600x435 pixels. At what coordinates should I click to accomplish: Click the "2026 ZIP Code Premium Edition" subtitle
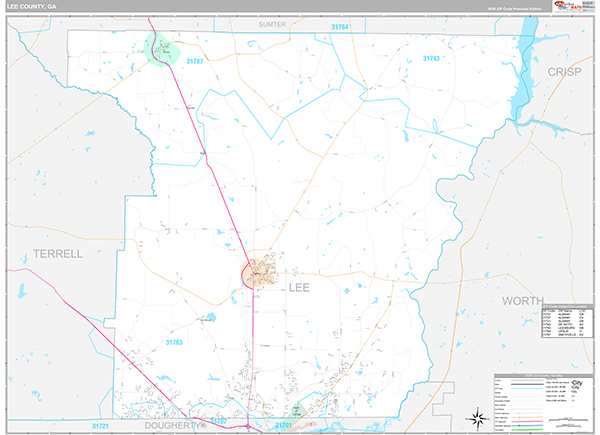click(514, 9)
